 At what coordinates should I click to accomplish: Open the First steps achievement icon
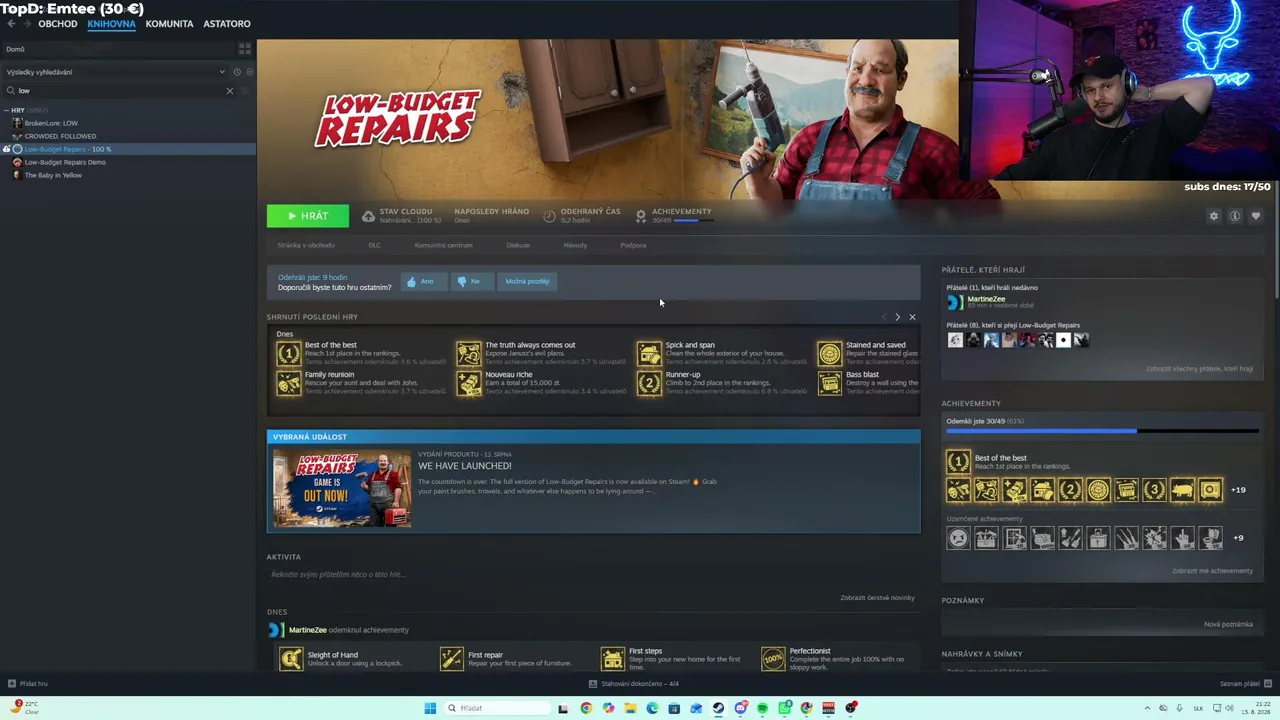(613, 658)
